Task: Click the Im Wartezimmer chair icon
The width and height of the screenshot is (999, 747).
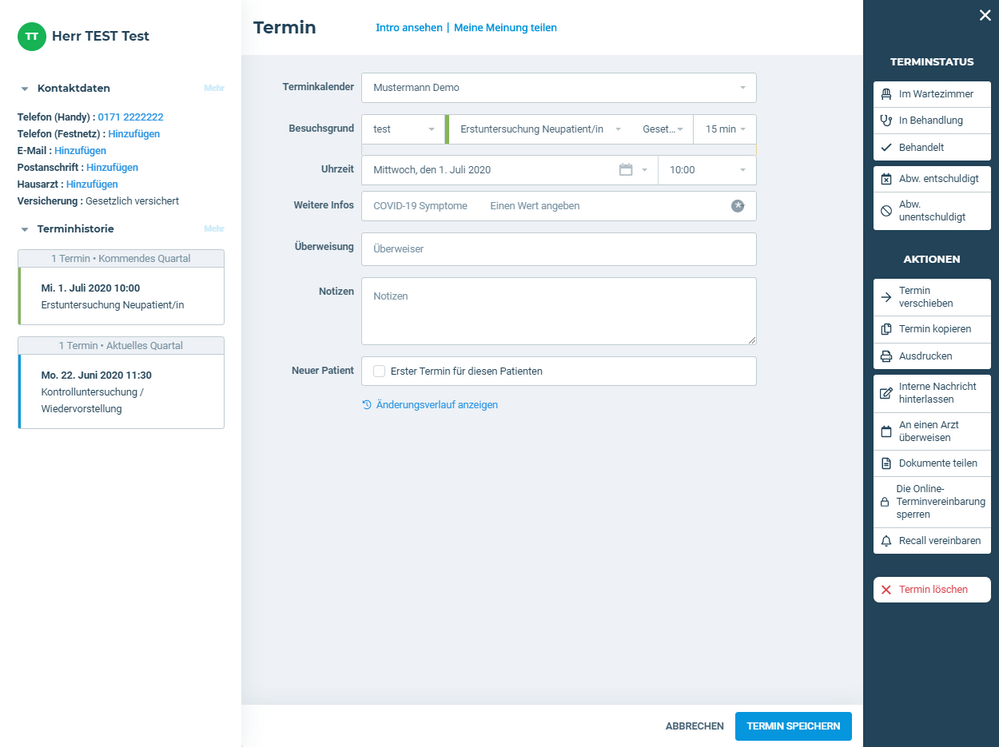Action: coord(886,94)
